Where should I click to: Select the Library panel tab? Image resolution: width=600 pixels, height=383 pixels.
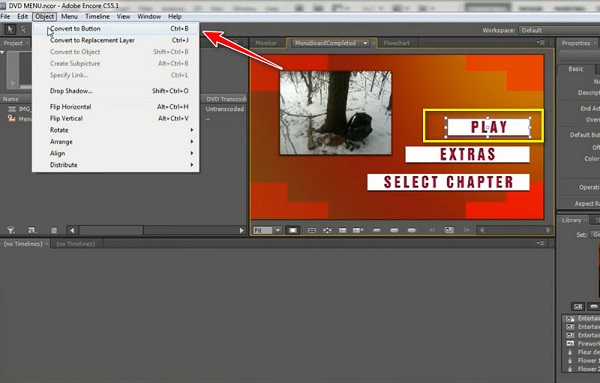(x=571, y=220)
